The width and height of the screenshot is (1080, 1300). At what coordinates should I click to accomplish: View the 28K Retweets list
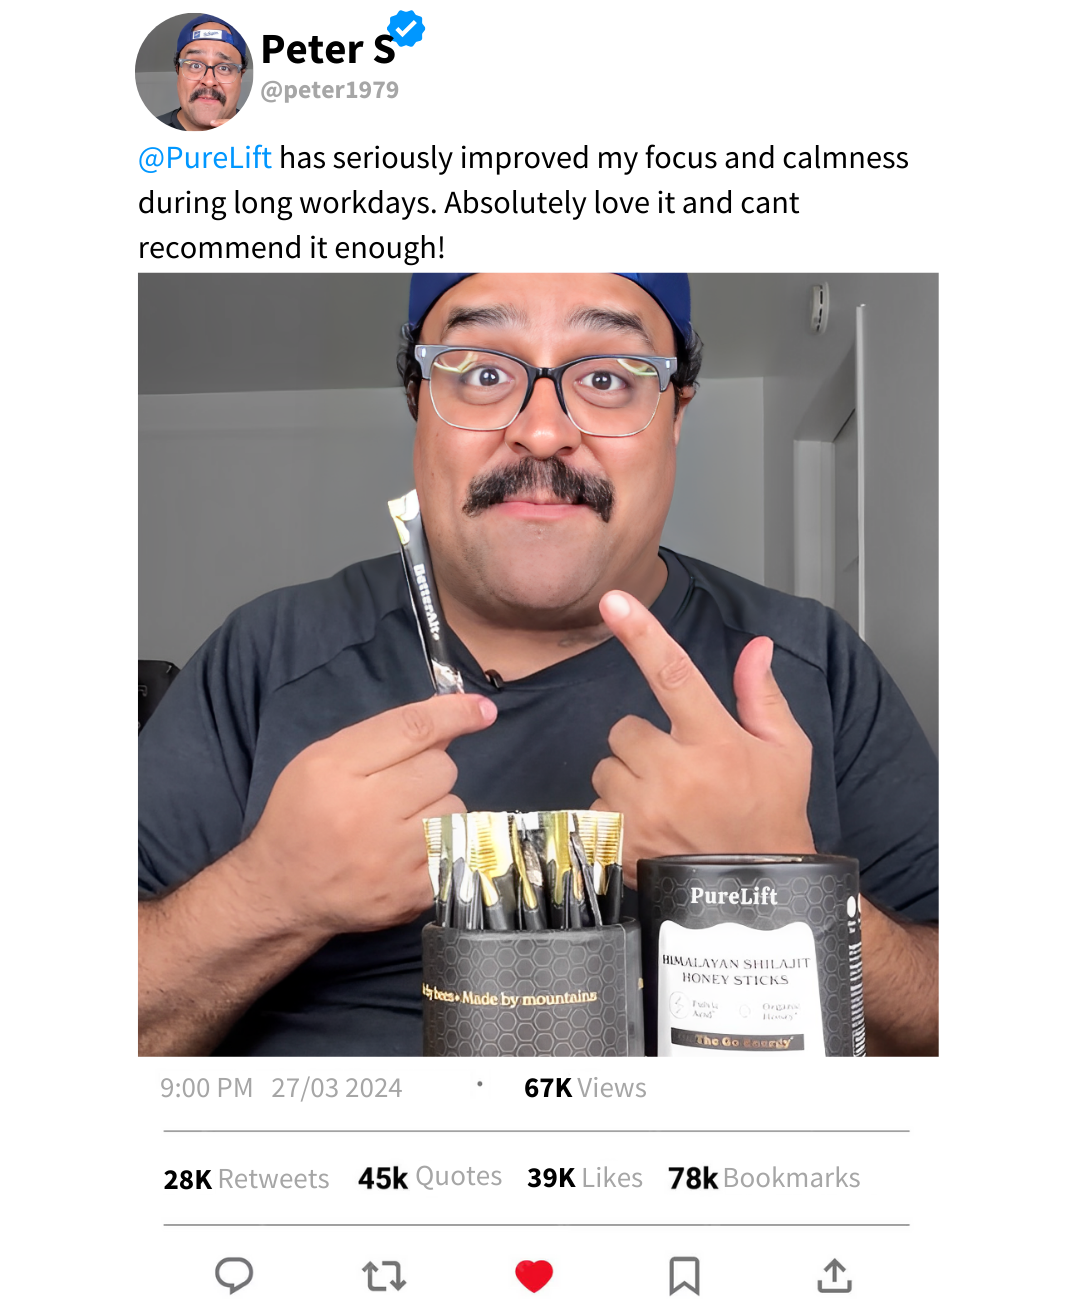[246, 1179]
